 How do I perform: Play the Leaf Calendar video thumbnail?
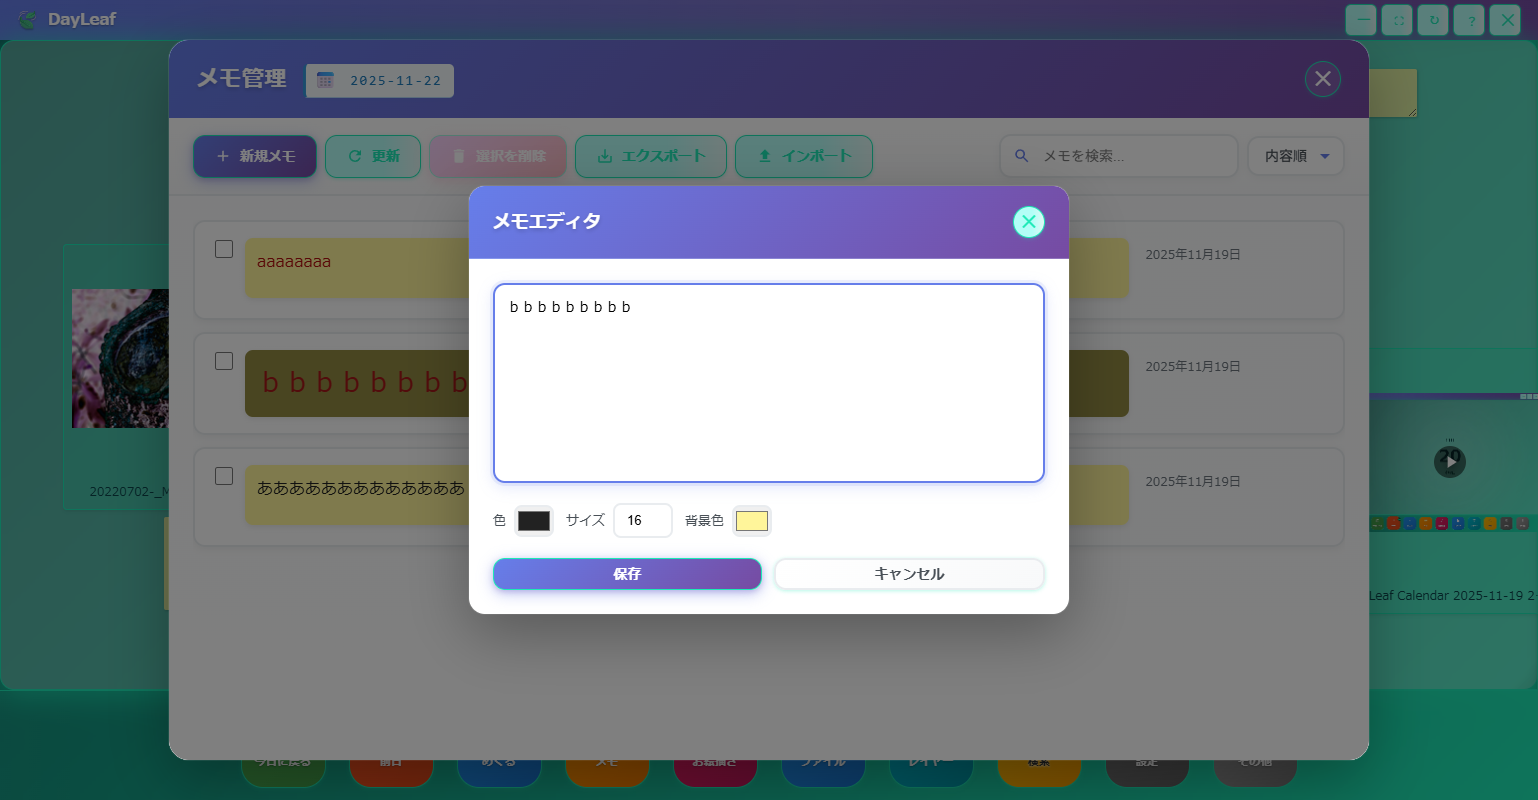1449,461
